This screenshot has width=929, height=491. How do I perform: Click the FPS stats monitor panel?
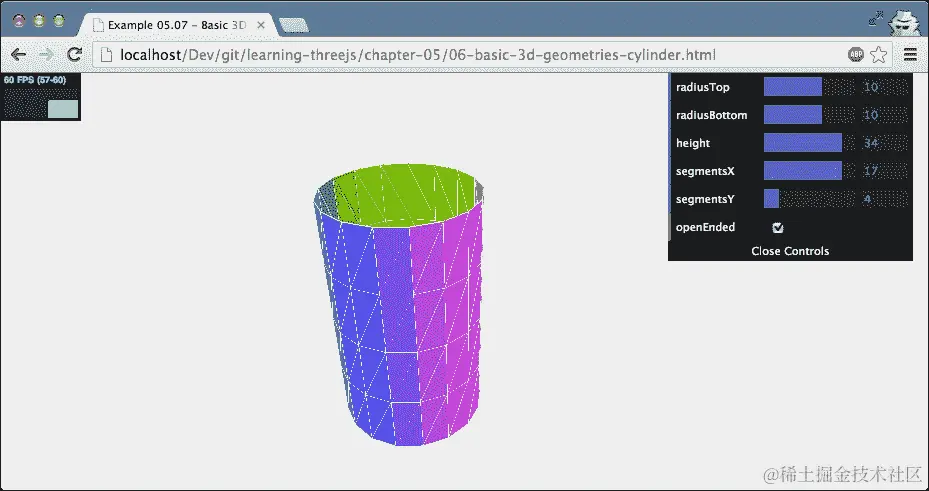pos(40,97)
